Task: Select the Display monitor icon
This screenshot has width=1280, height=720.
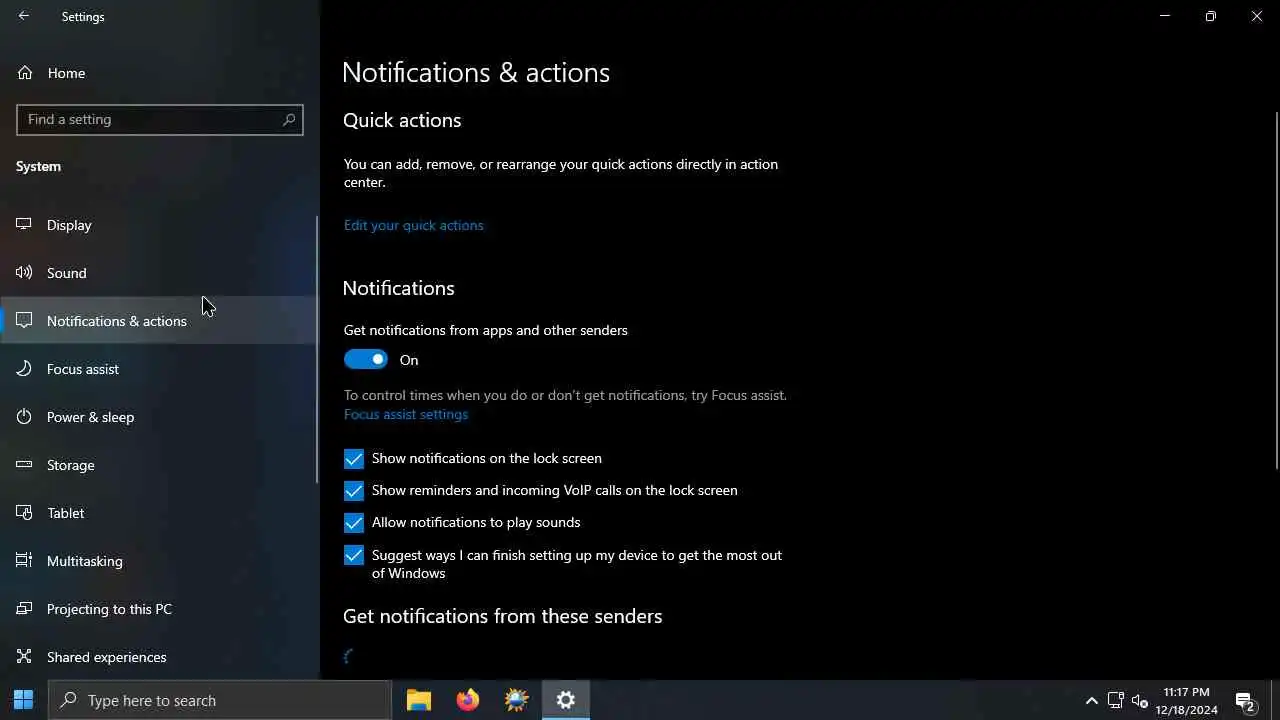Action: pyautogui.click(x=24, y=225)
